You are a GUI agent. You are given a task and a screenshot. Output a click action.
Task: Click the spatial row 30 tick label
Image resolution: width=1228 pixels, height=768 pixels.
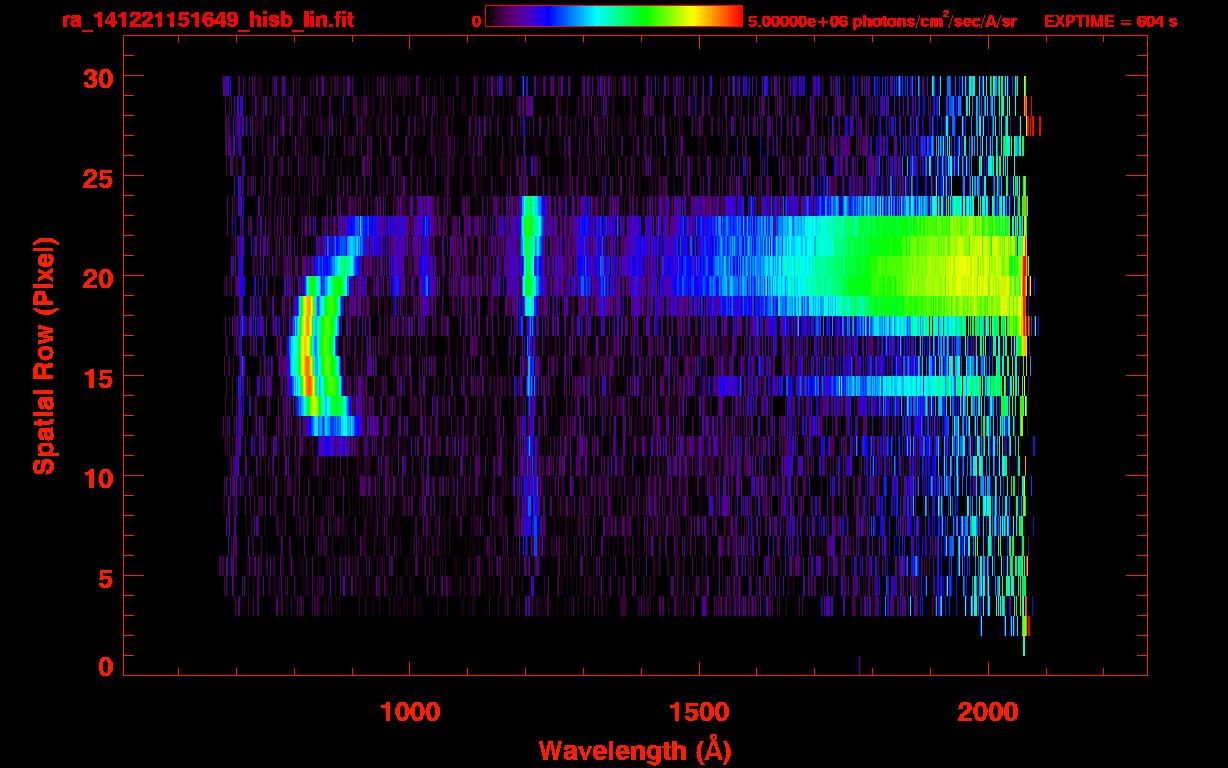(x=98, y=77)
